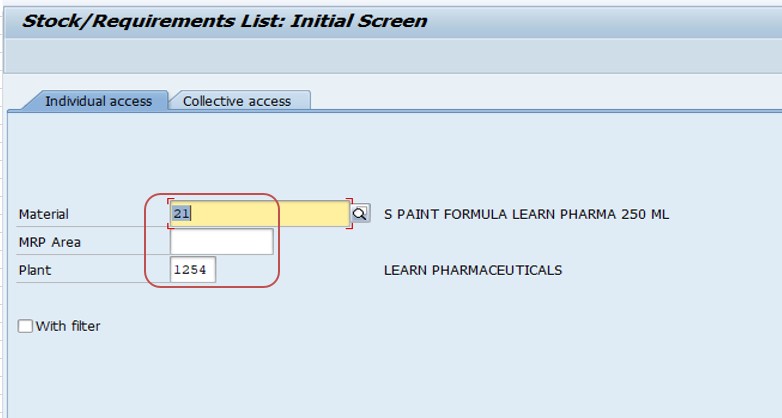The height and width of the screenshot is (418, 782).
Task: Click the Stock/Requirements List screen title
Action: pyautogui.click(x=224, y=21)
